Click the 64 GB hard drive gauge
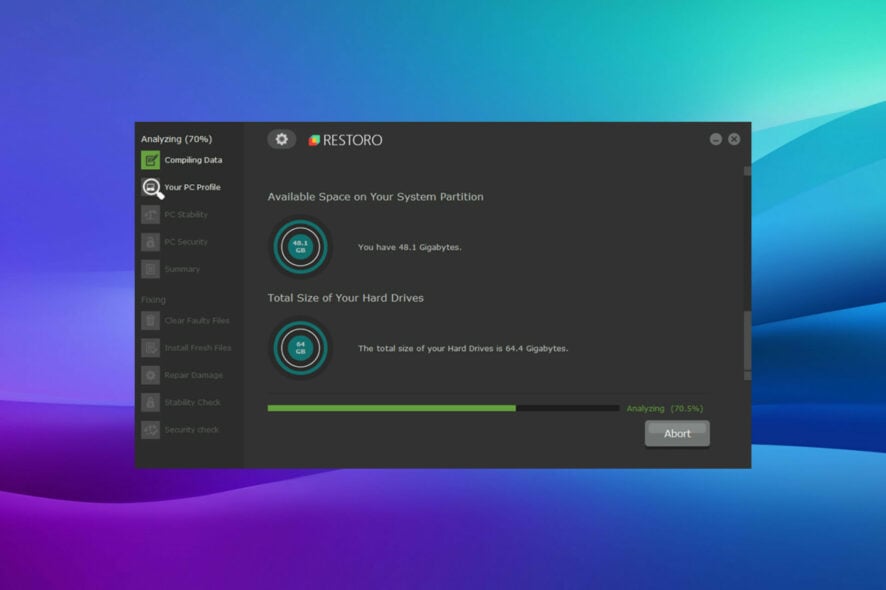Image resolution: width=886 pixels, height=590 pixels. pyautogui.click(x=300, y=347)
